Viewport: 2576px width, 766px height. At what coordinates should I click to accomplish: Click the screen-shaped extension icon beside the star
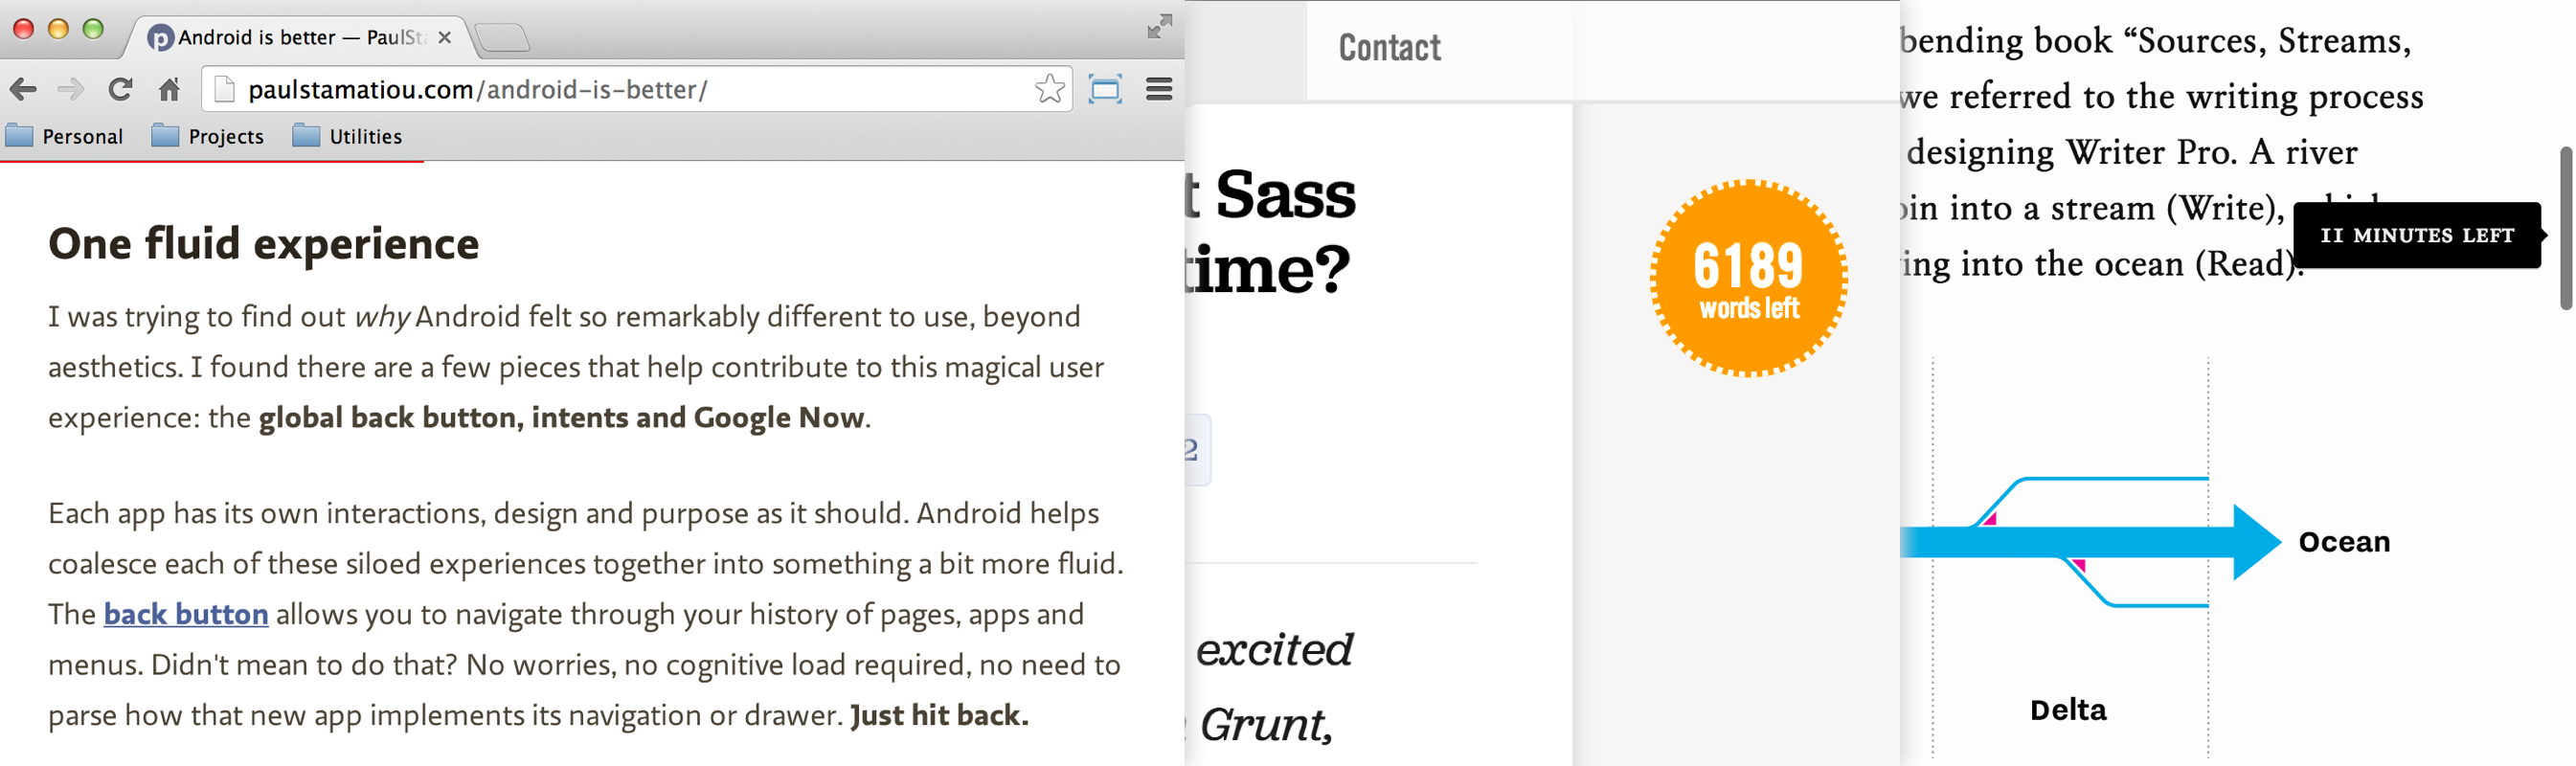1104,90
